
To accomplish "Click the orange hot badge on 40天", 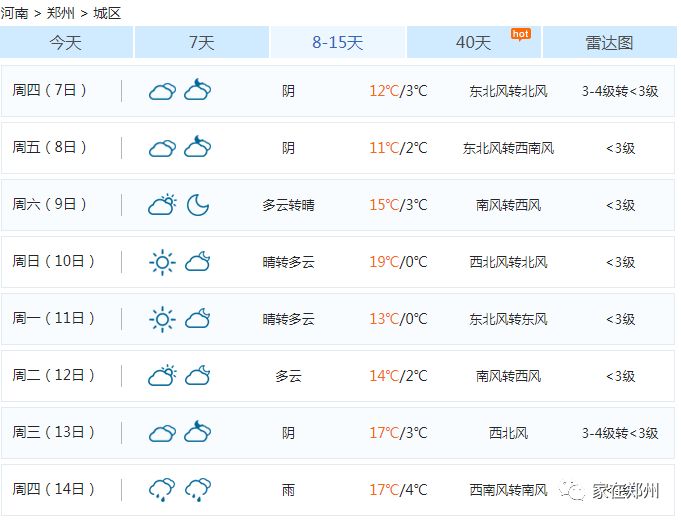I will tap(520, 34).
